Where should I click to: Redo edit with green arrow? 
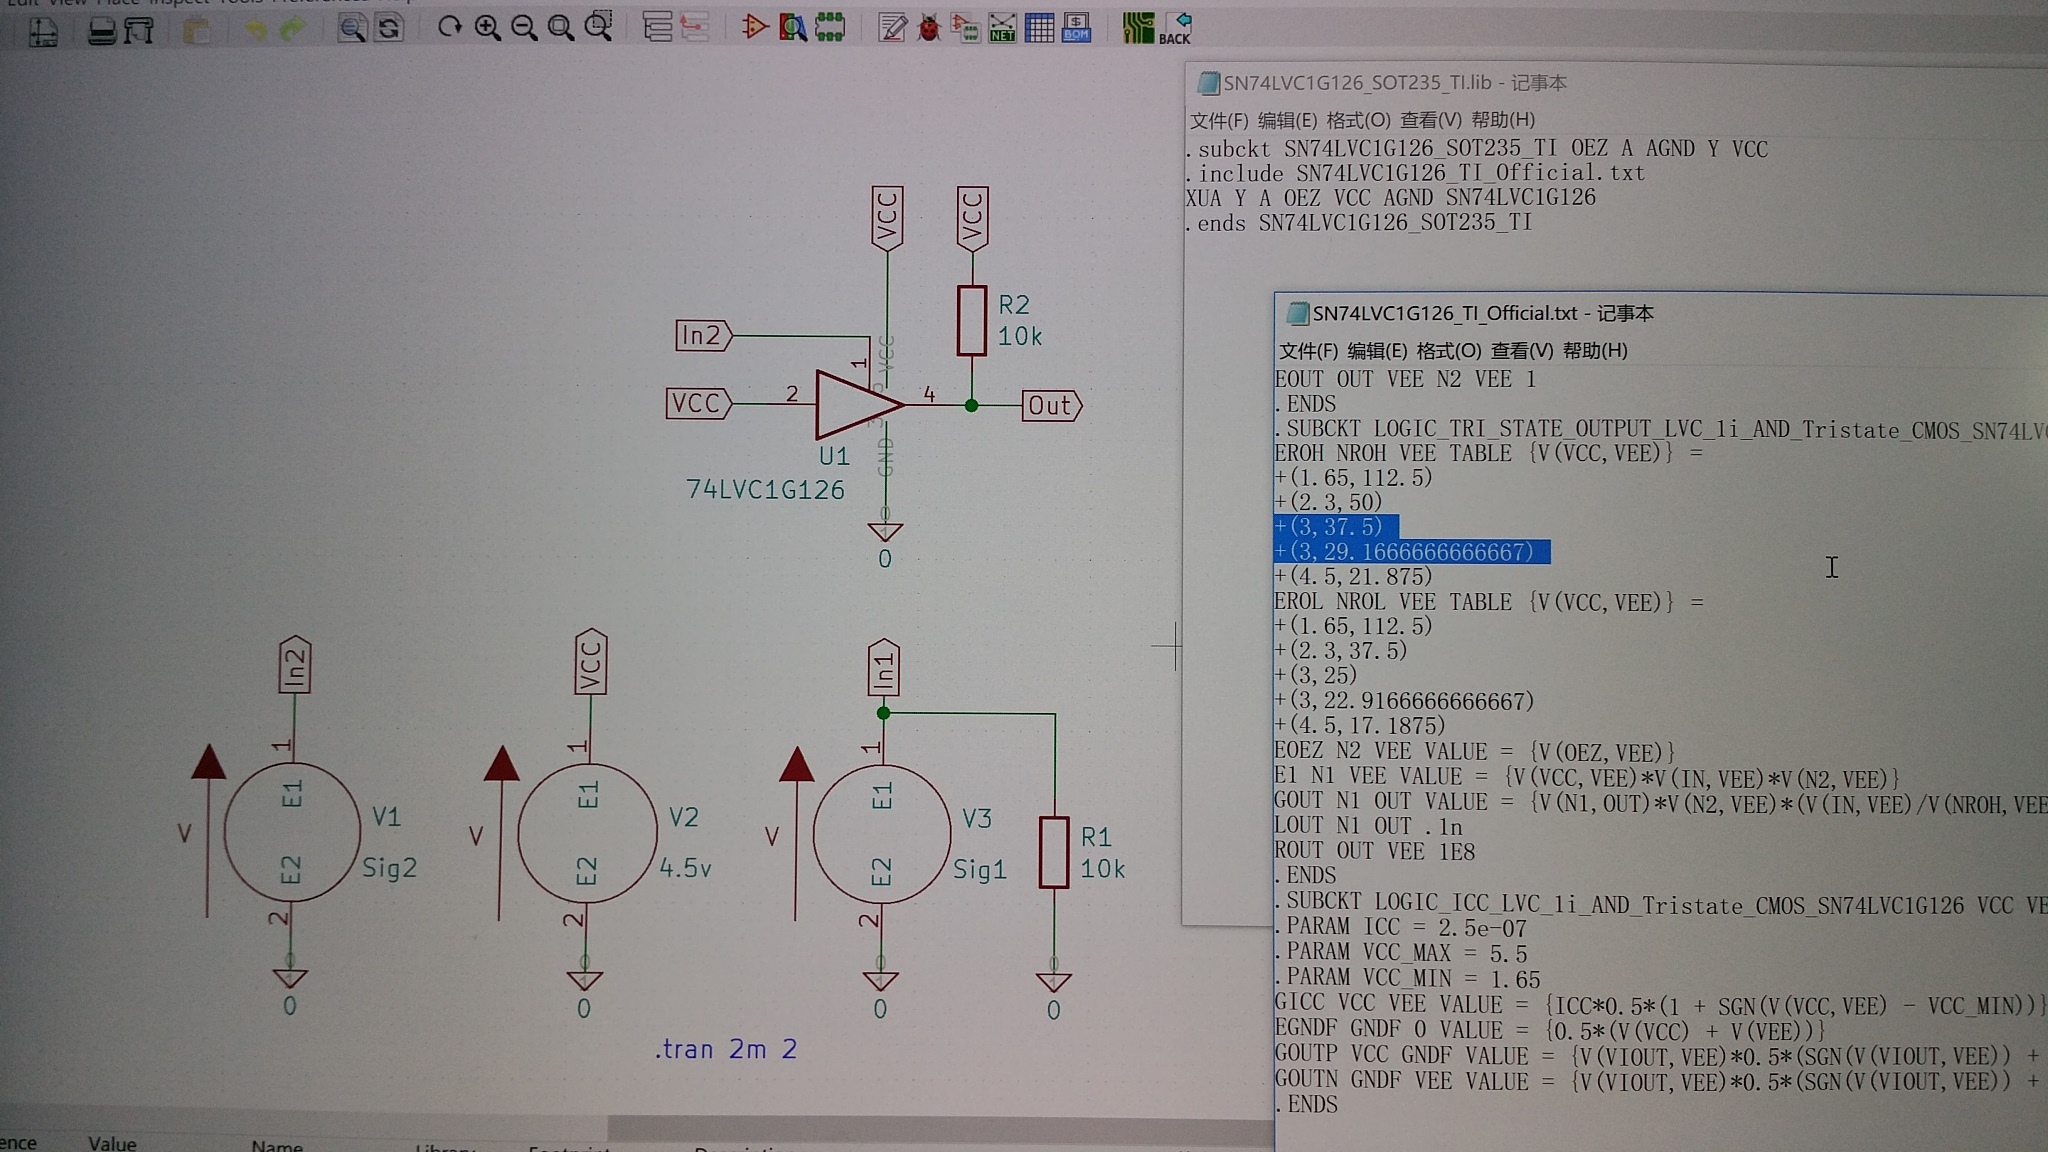click(x=292, y=30)
